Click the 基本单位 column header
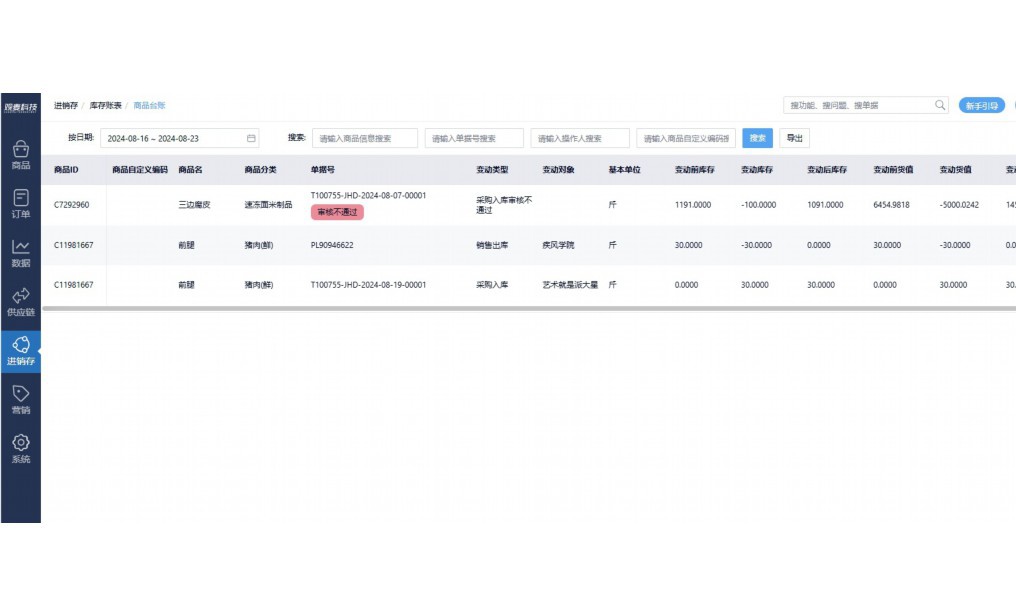This screenshot has height=616, width=1016. (x=625, y=170)
